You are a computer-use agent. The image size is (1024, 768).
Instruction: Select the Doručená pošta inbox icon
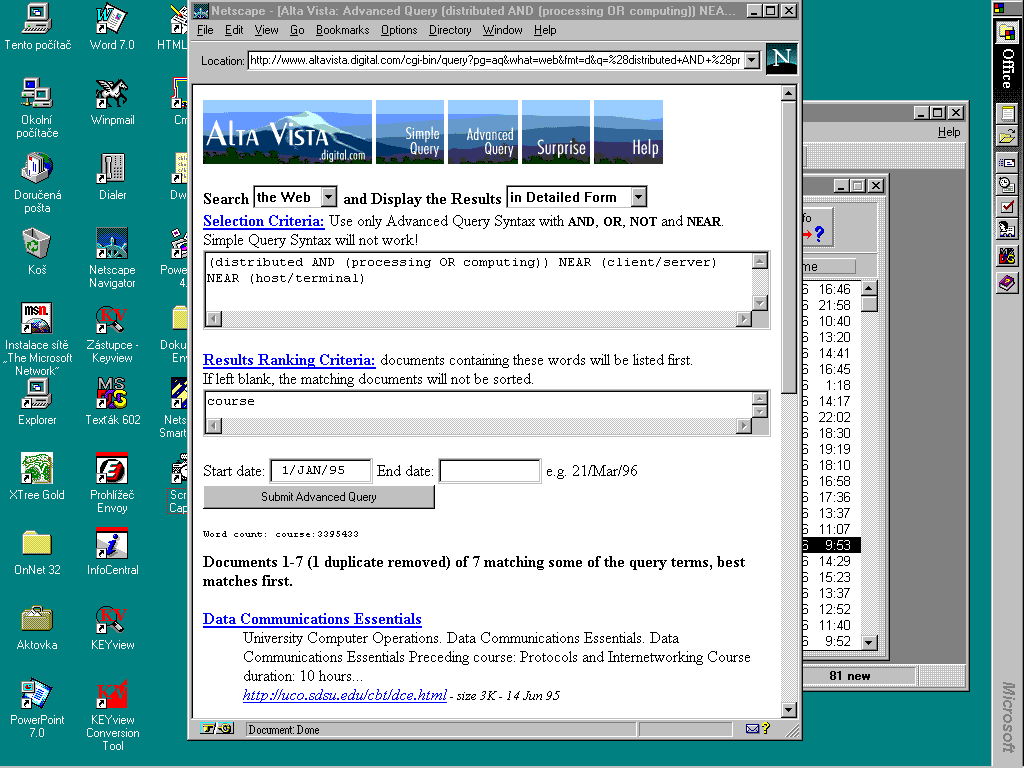(x=37, y=183)
